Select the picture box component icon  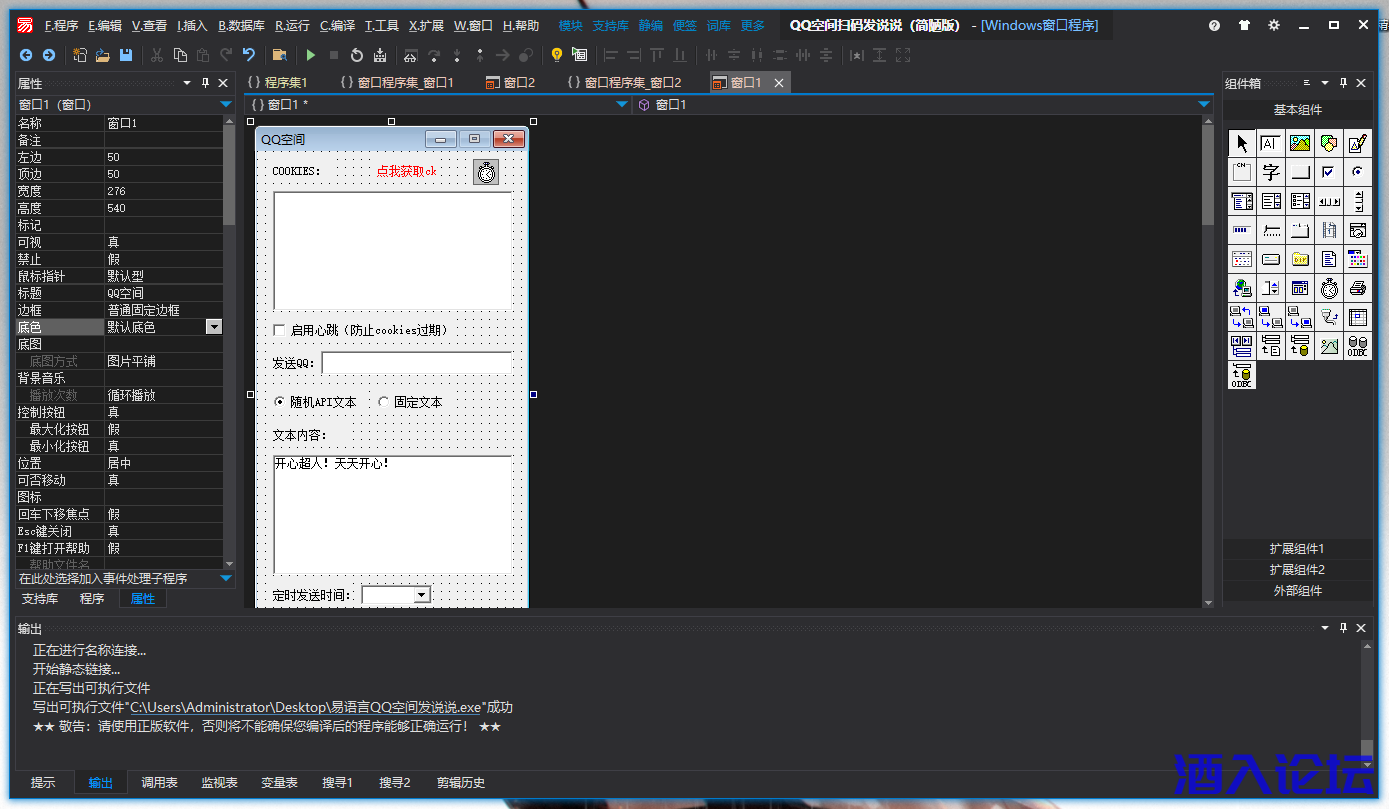(1299, 144)
